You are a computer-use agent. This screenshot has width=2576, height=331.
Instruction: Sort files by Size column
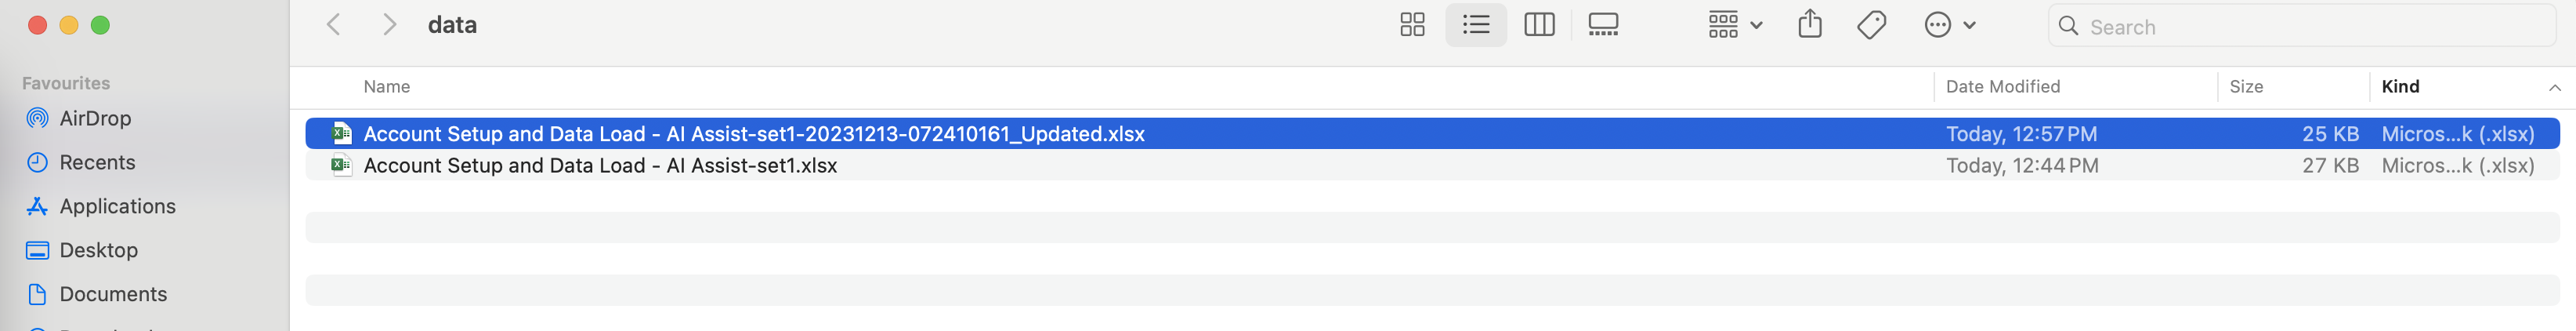pos(2245,87)
